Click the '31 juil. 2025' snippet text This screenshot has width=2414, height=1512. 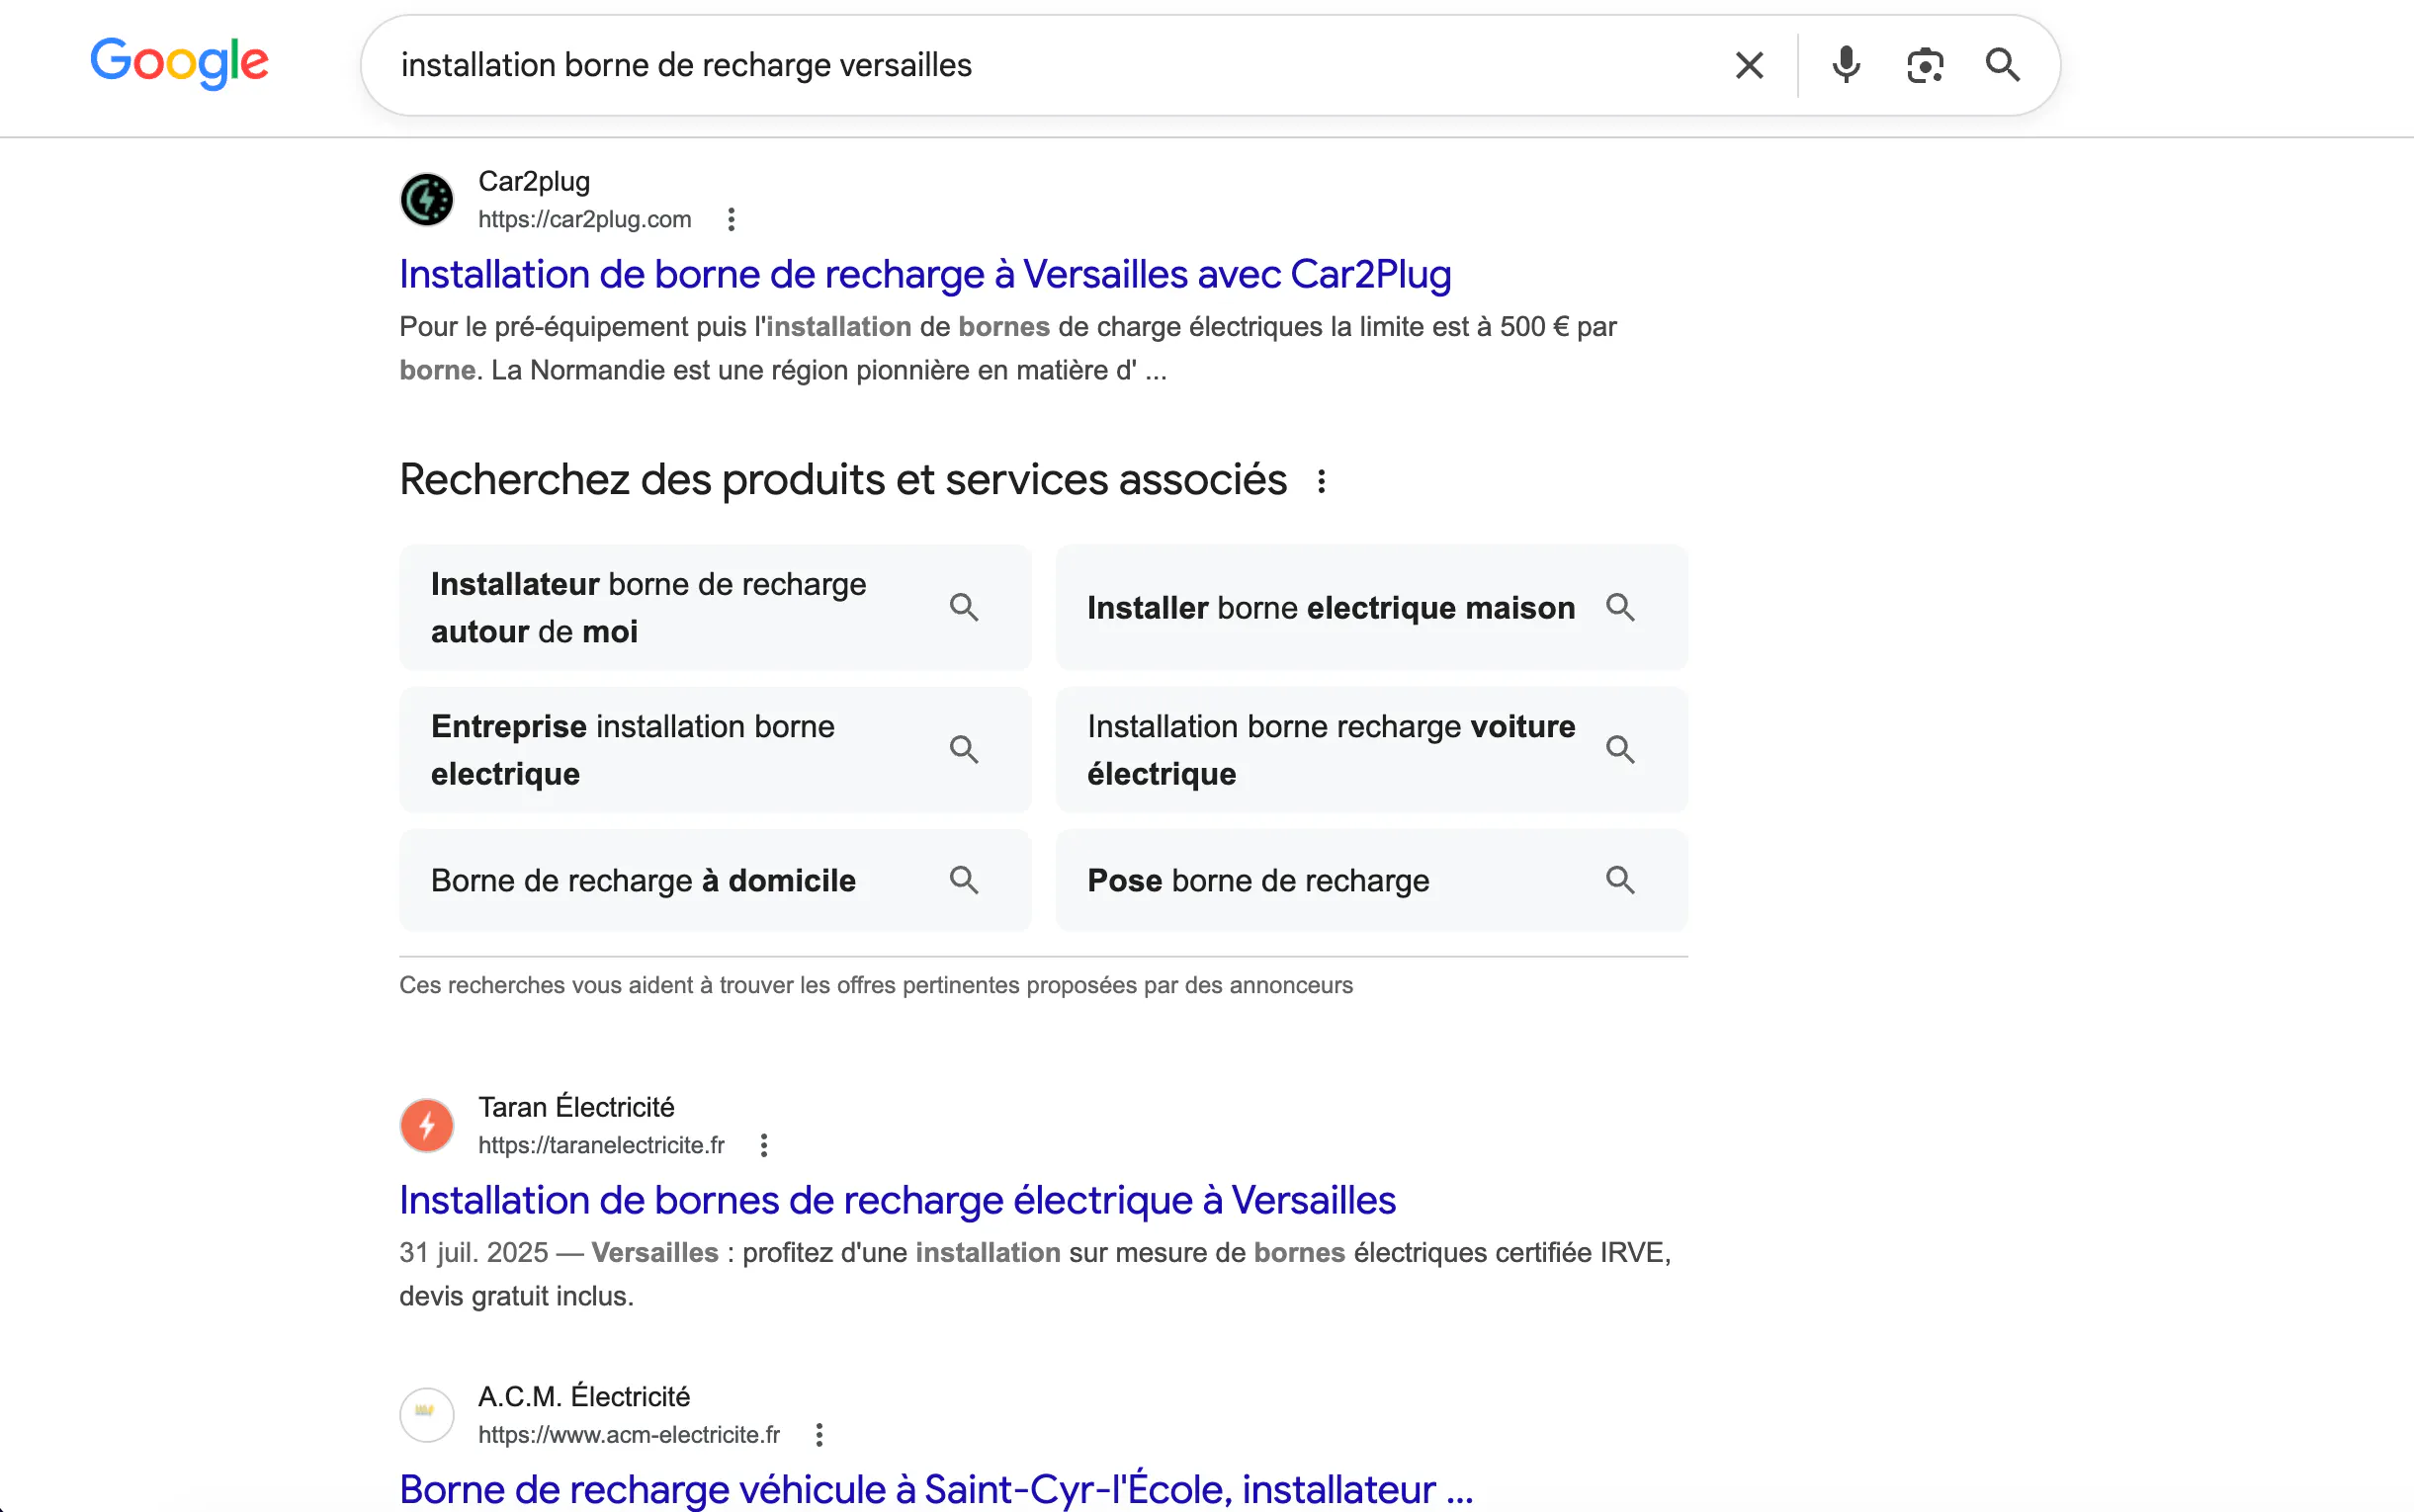pyautogui.click(x=474, y=1252)
